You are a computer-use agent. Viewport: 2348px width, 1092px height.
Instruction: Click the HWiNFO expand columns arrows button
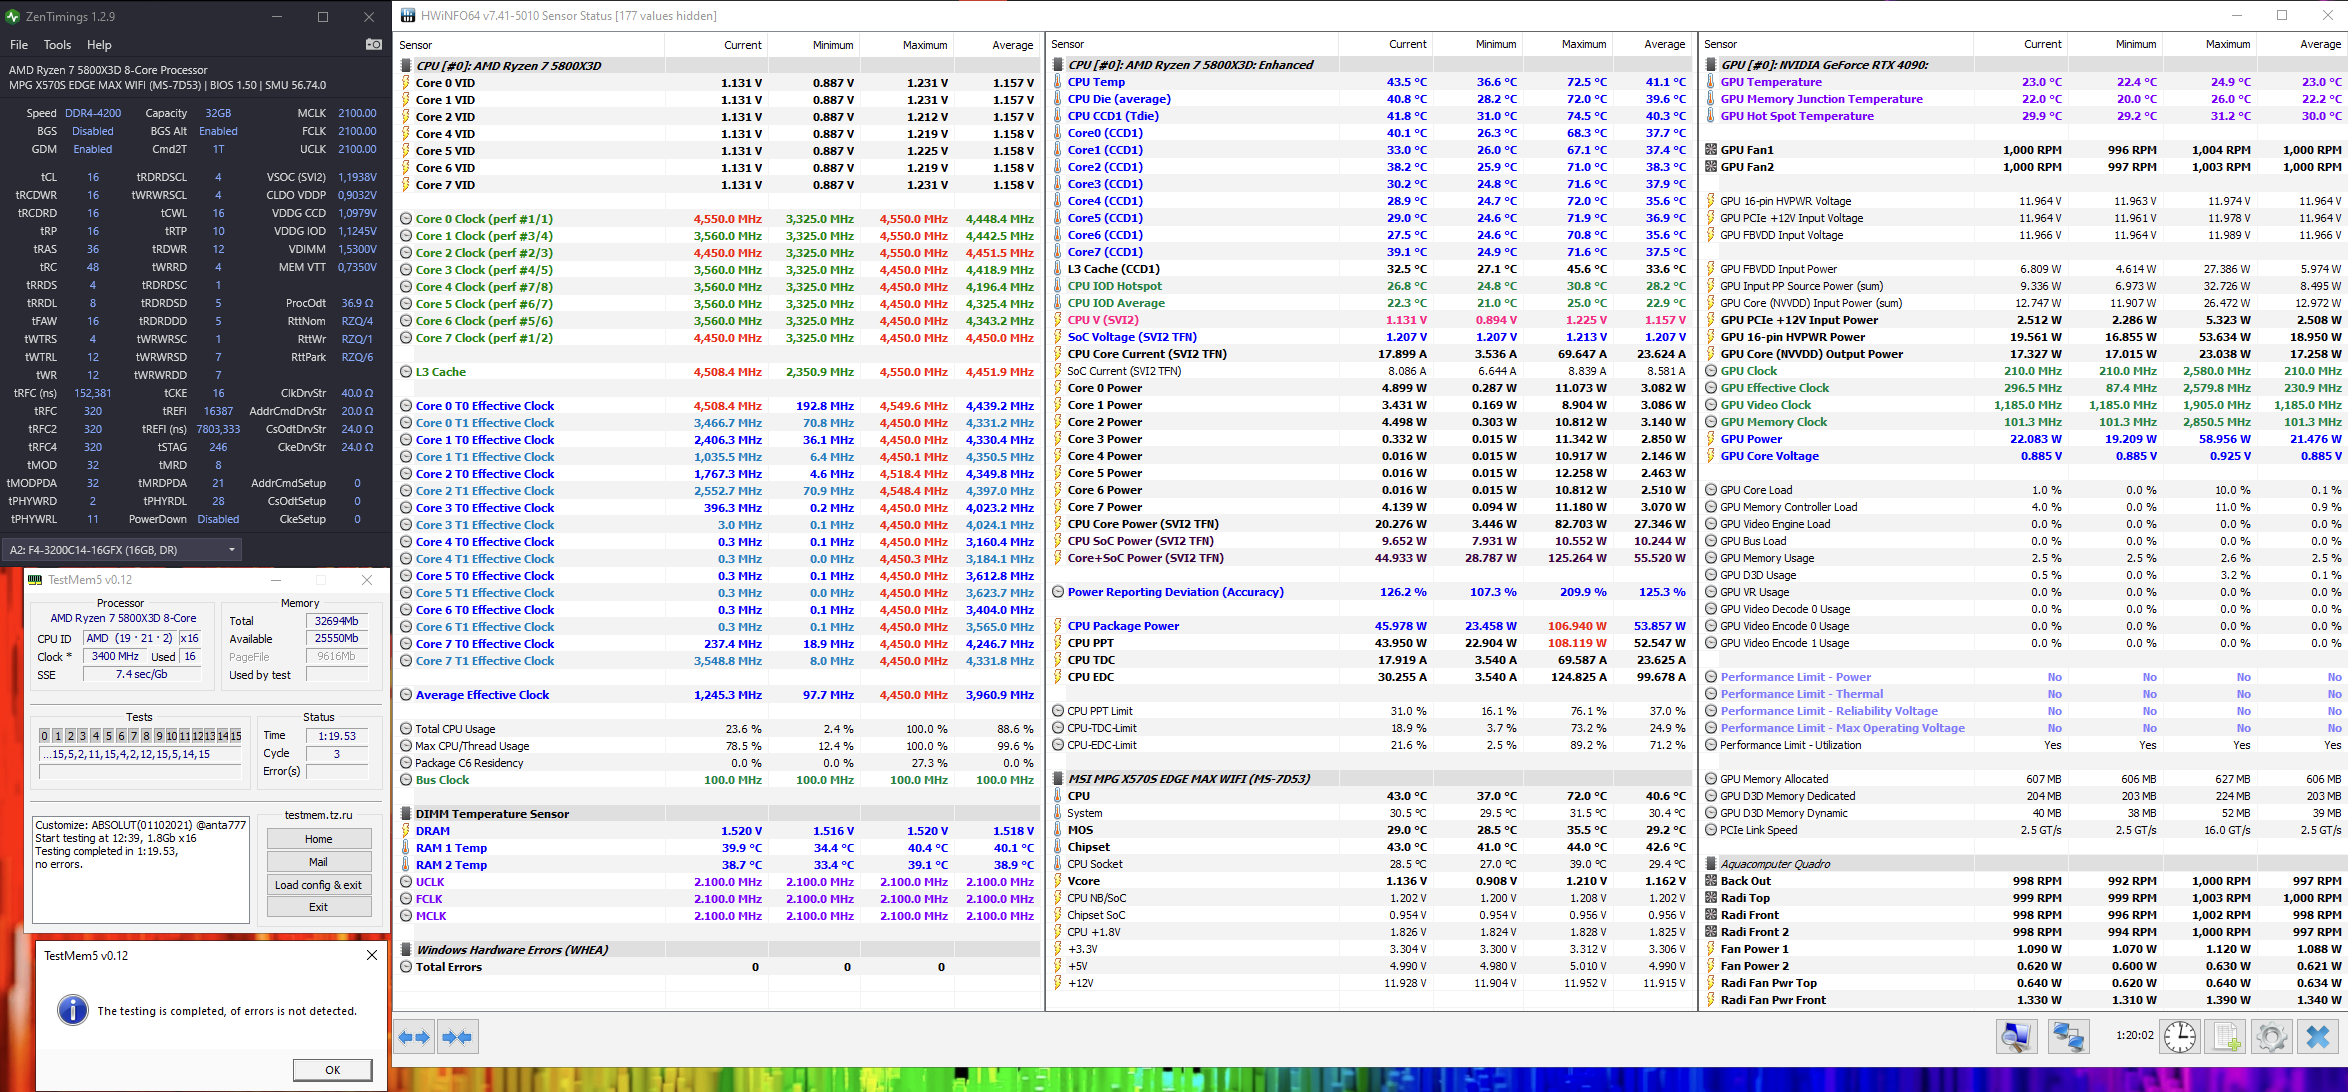tap(415, 1037)
